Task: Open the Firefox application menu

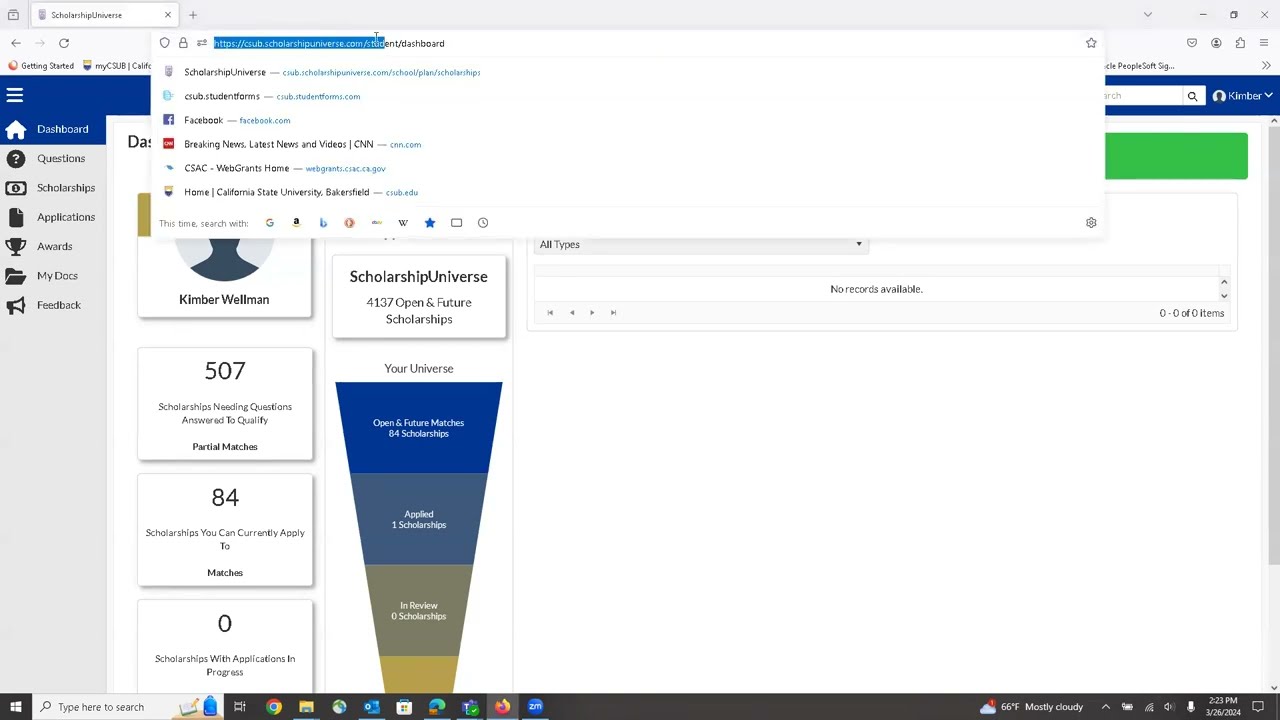Action: tap(1264, 43)
